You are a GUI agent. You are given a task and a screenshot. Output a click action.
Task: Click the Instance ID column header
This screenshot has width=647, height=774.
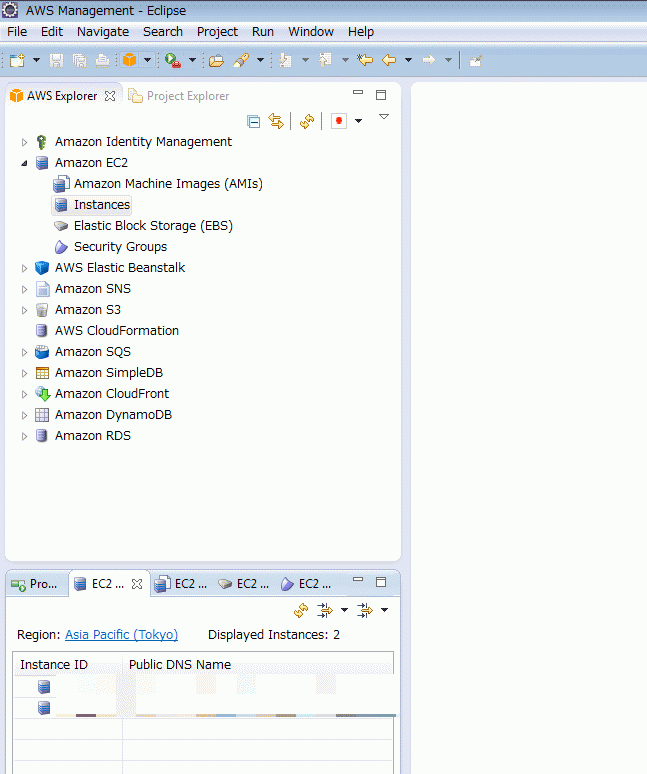[68, 664]
